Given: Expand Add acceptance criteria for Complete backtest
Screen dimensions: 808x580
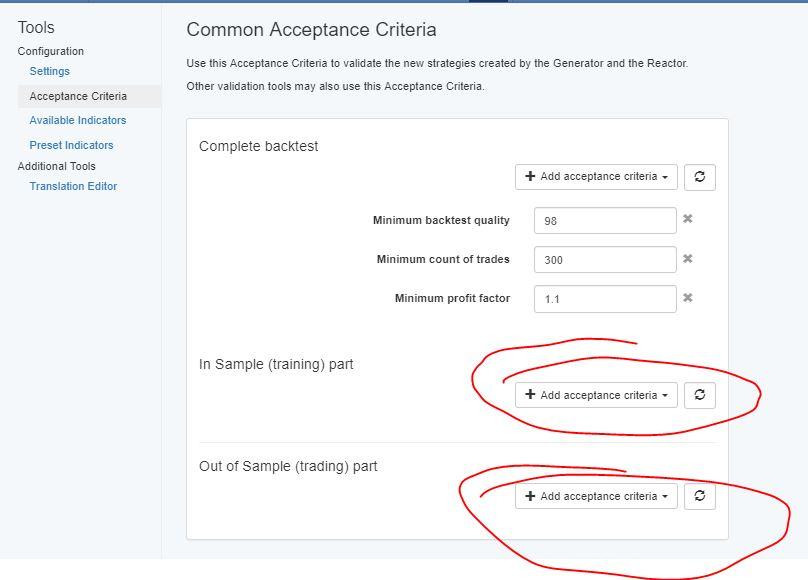Looking at the screenshot, I should click(x=596, y=177).
